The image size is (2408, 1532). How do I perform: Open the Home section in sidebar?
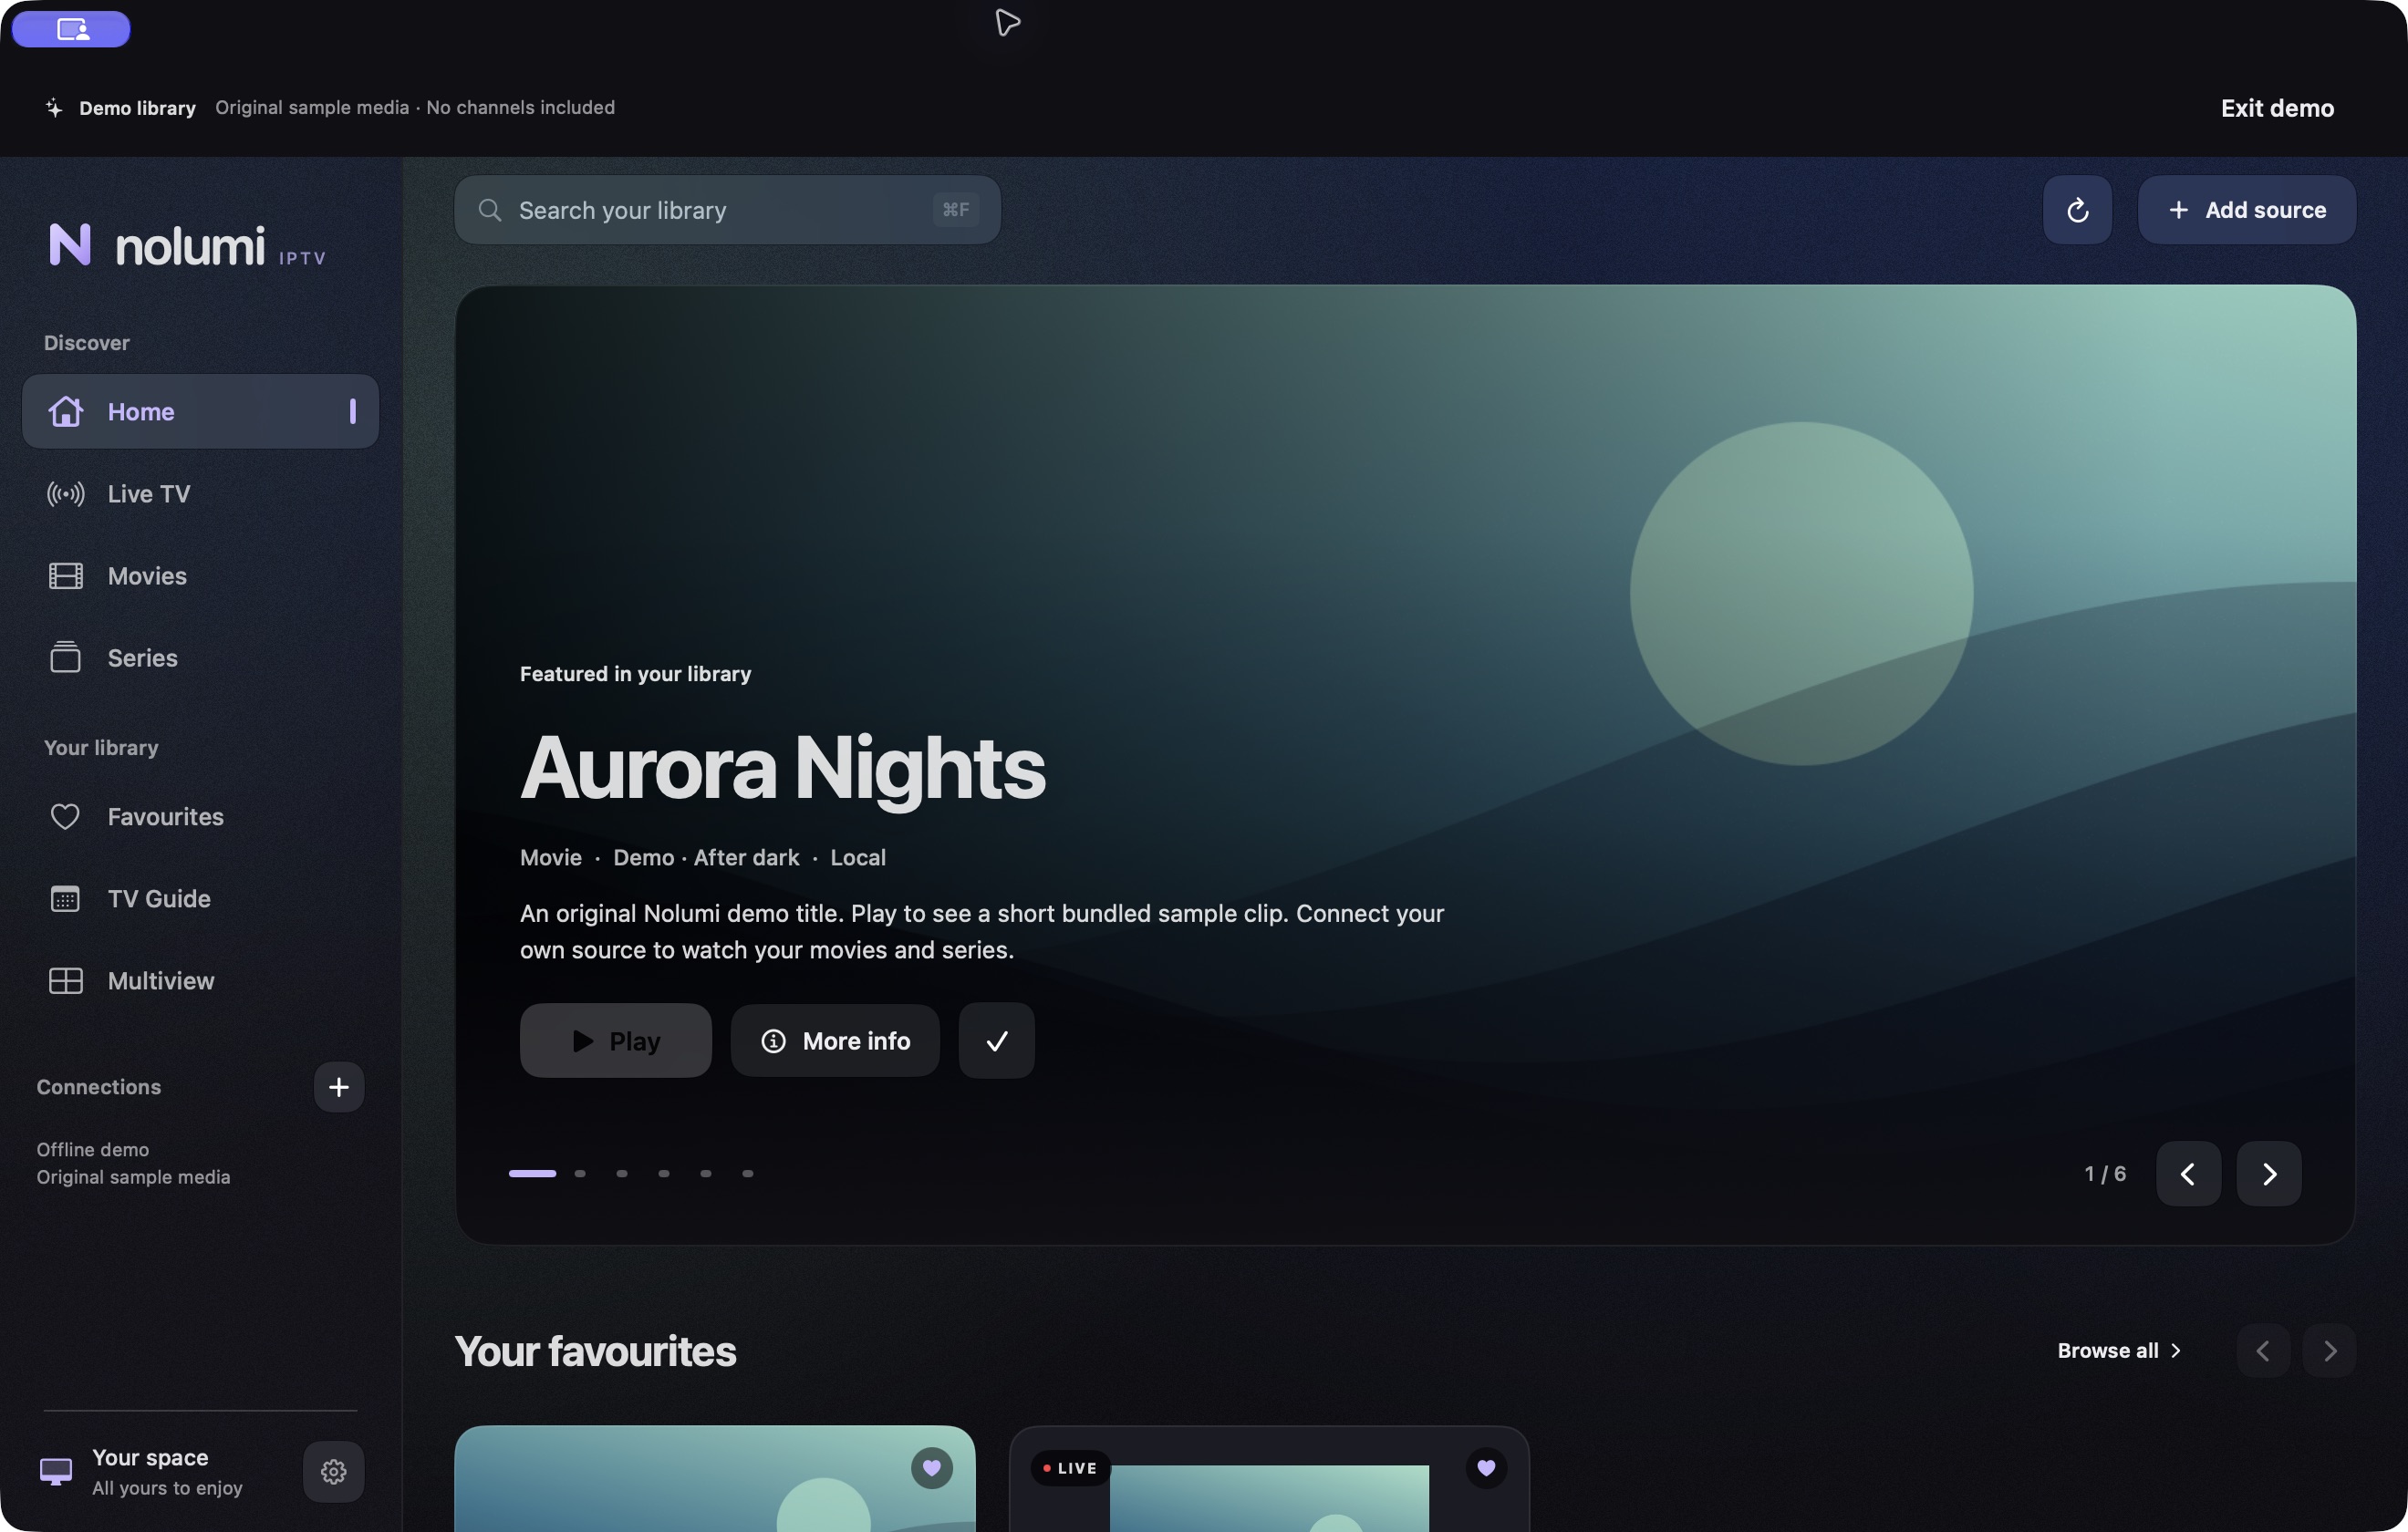click(200, 411)
